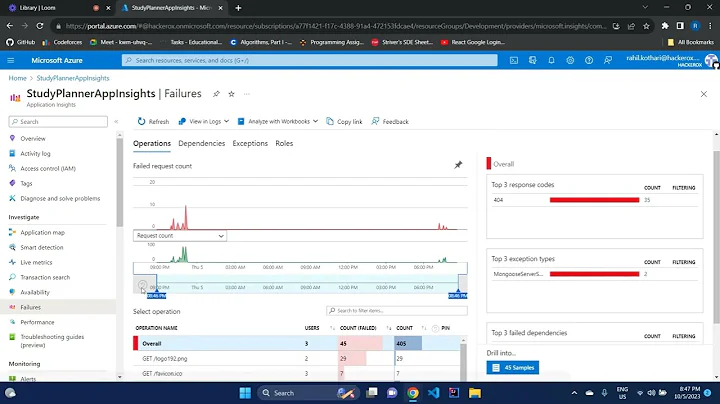Screen dimensions: 720x404
Task: Reload the page with browser refresh button
Action: (40, 26)
